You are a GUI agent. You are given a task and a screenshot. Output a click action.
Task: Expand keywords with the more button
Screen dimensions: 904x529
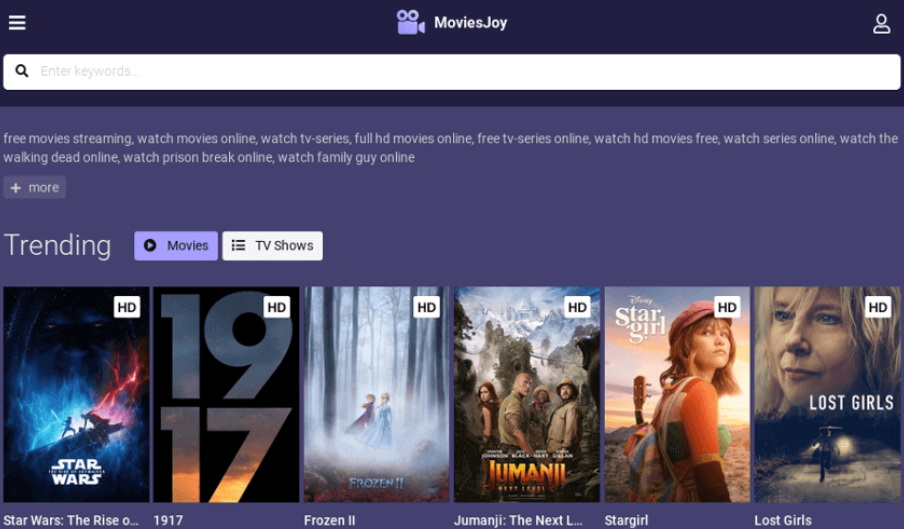point(35,187)
